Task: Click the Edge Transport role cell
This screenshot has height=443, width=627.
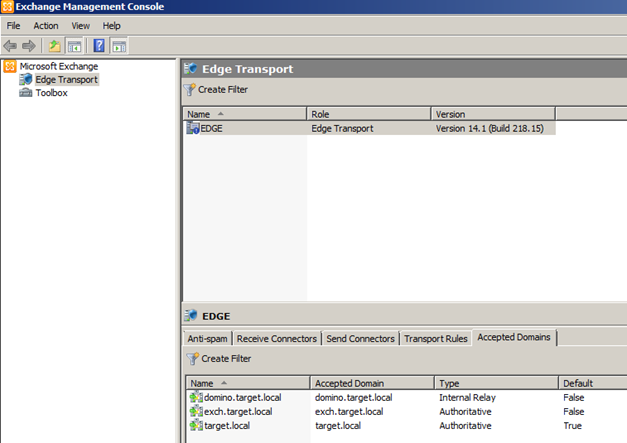Action: point(342,129)
